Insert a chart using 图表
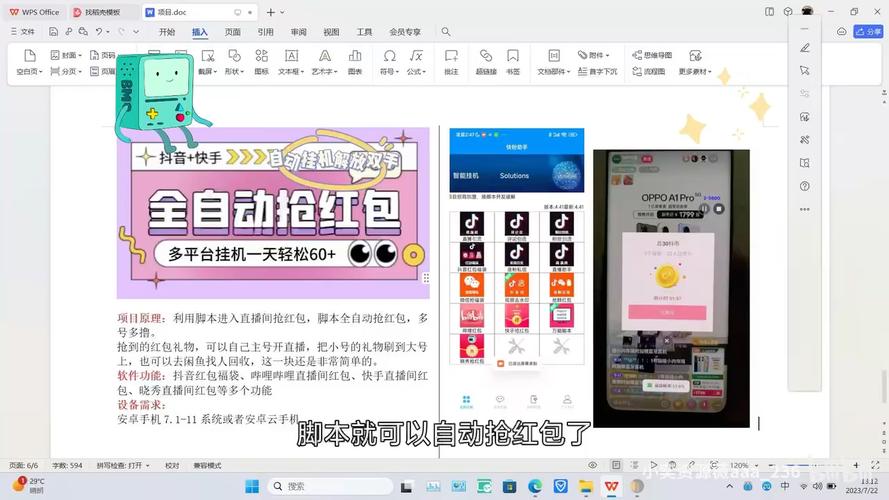 click(x=355, y=60)
